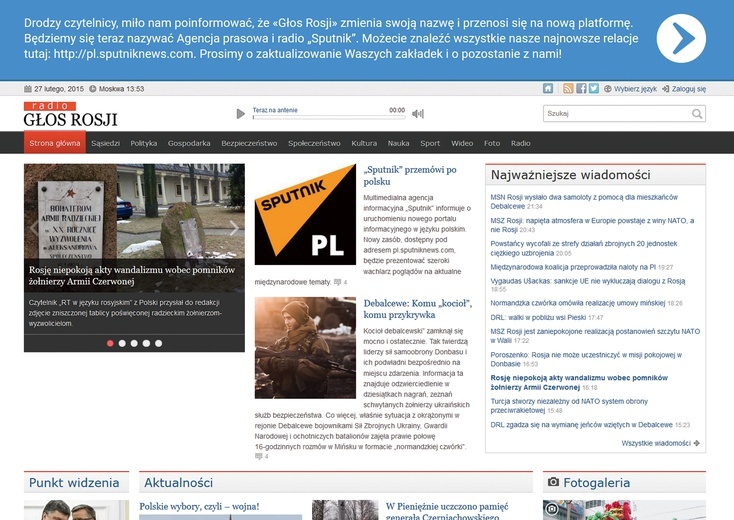Click the radio Głos Rosji logo
This screenshot has width=734, height=520.
(70, 114)
